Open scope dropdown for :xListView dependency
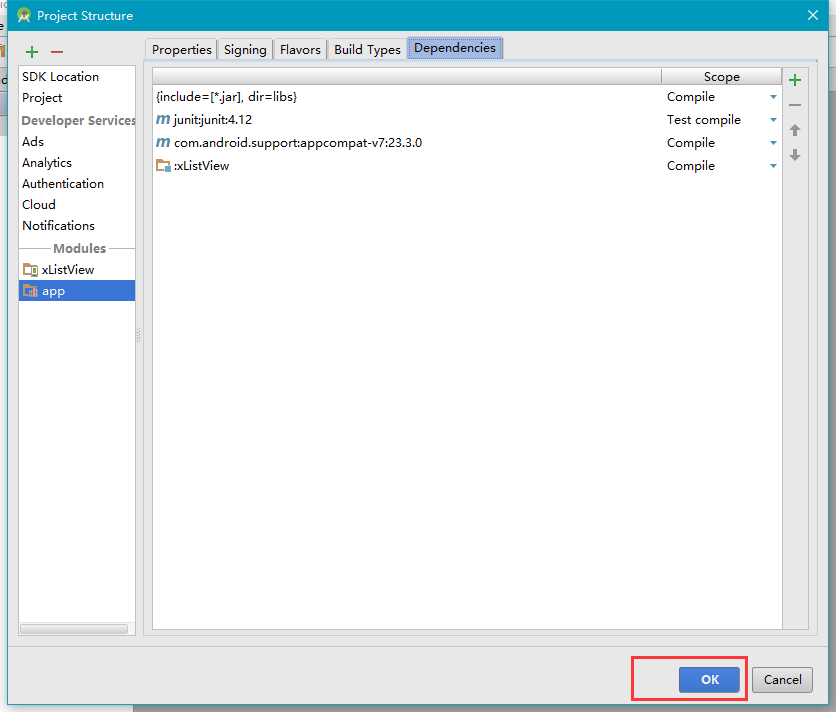The width and height of the screenshot is (836, 712). click(773, 166)
